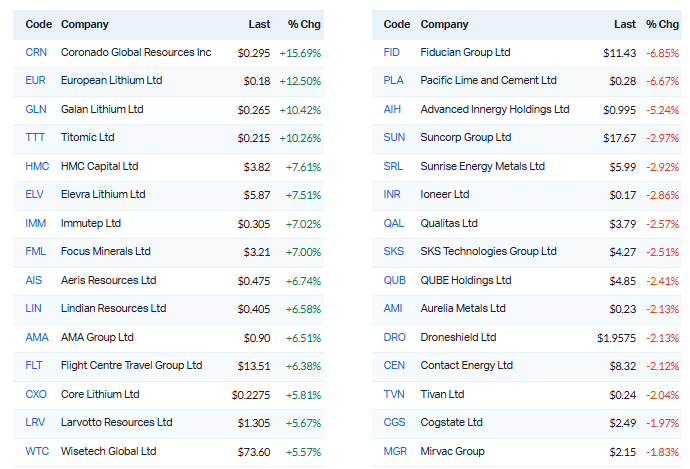Open the AMI stock code link
Viewport: 690px width, 469px height.
(393, 308)
